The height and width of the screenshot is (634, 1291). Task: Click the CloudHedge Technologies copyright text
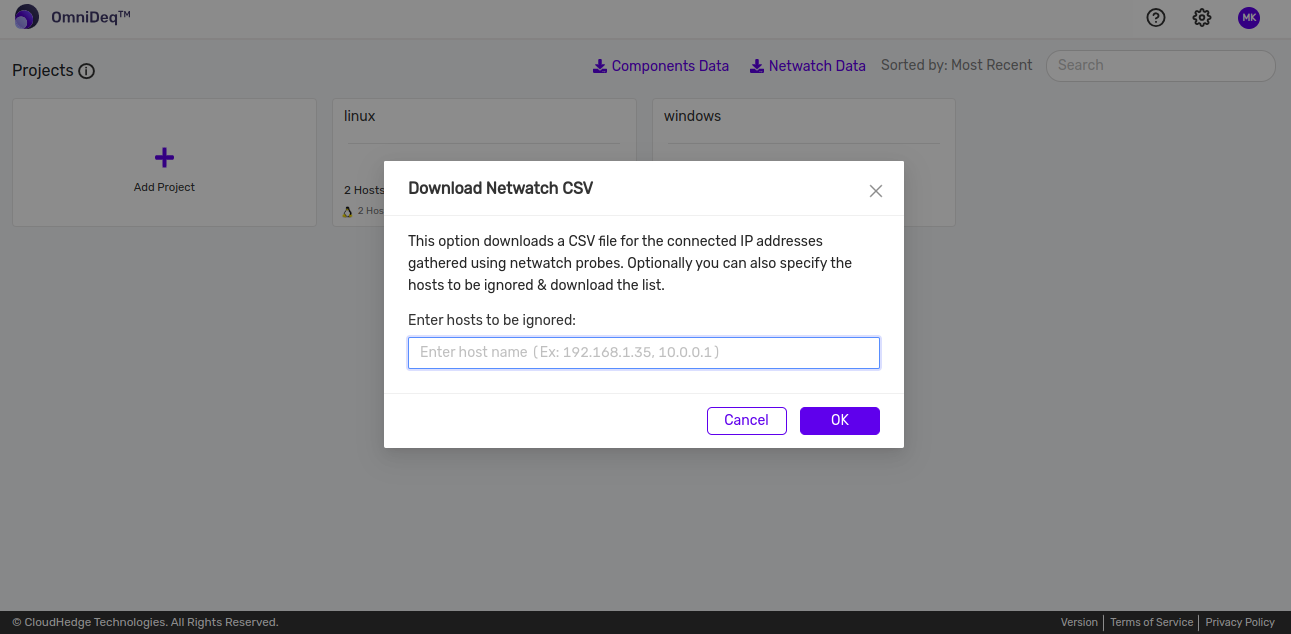click(145, 622)
